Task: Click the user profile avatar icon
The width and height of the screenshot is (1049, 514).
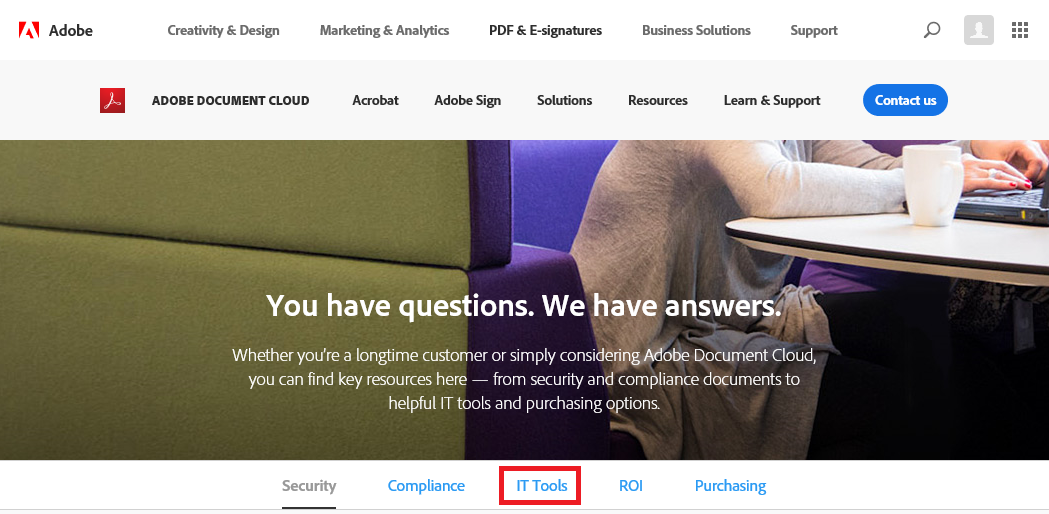Action: [979, 30]
